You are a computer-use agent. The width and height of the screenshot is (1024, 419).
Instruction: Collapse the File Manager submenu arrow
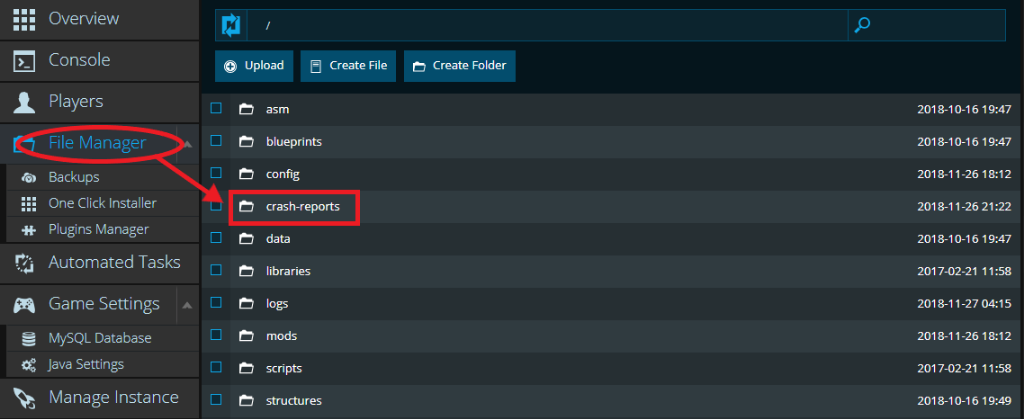pos(188,144)
